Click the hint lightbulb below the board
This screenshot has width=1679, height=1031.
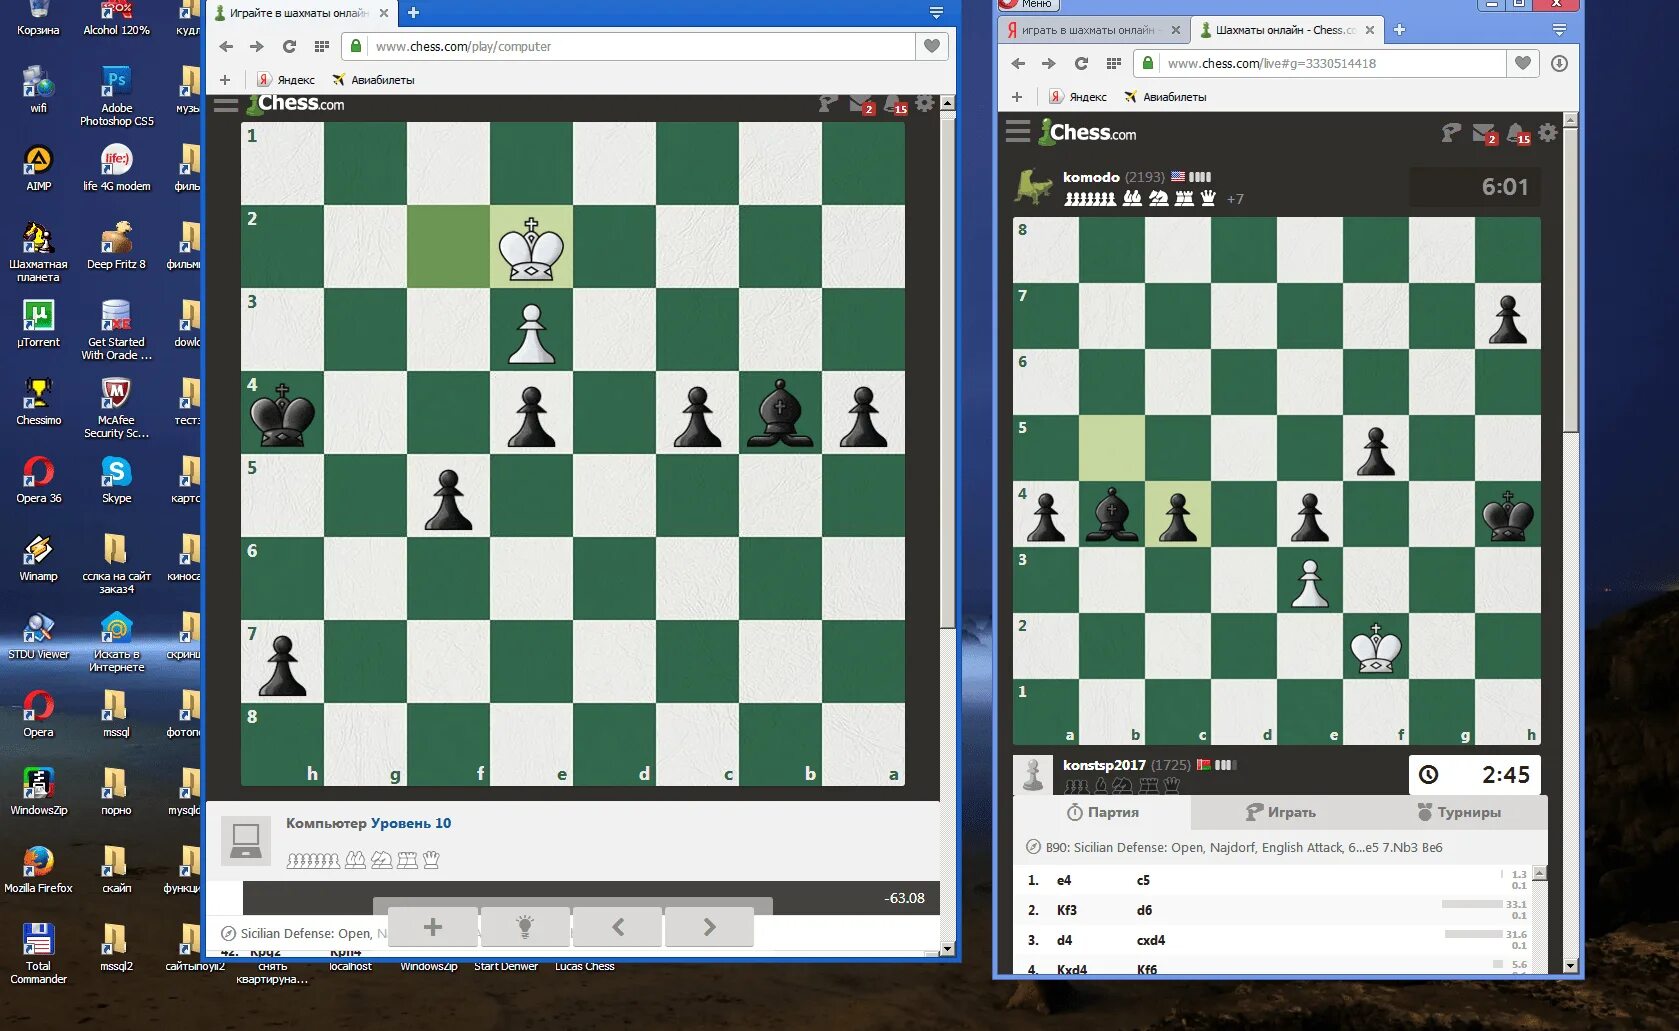[525, 926]
